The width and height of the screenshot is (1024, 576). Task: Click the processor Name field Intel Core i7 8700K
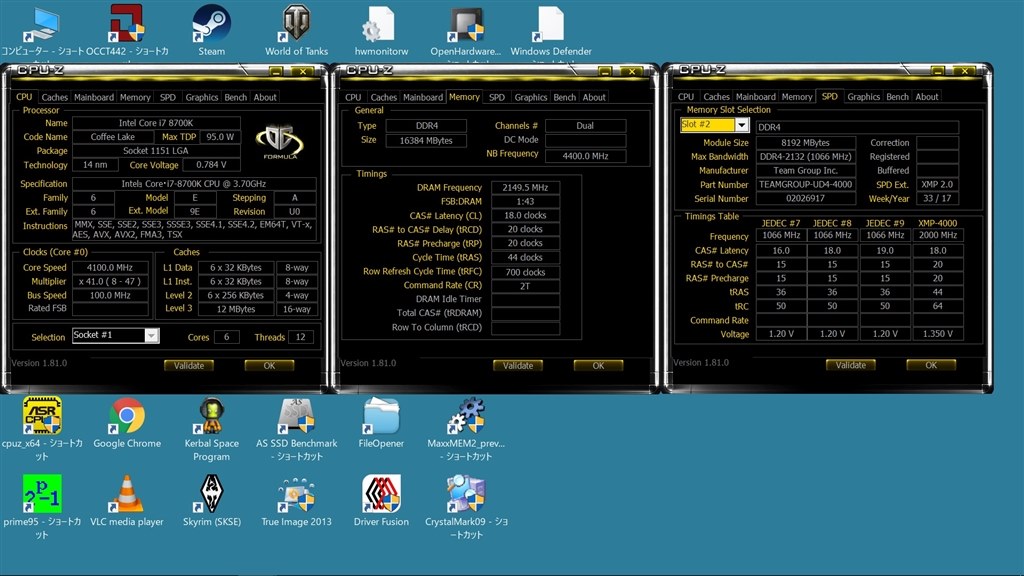coord(156,123)
